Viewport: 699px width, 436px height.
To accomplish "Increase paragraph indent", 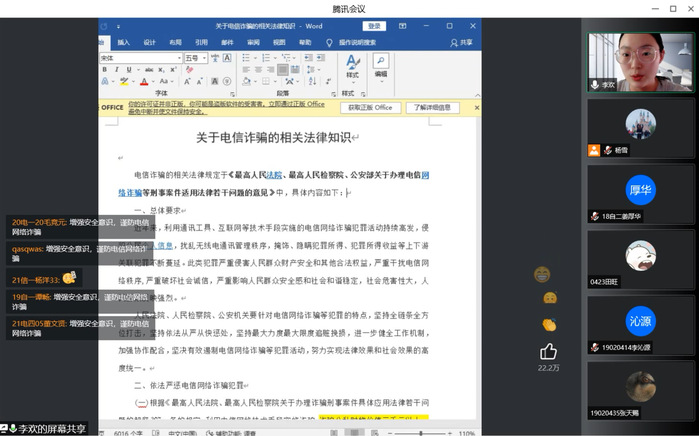I will click(321, 58).
